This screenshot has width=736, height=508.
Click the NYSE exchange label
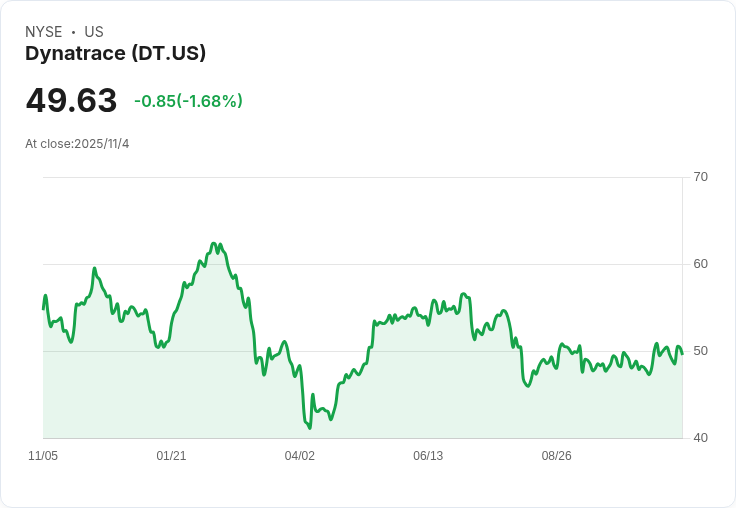tap(43, 32)
